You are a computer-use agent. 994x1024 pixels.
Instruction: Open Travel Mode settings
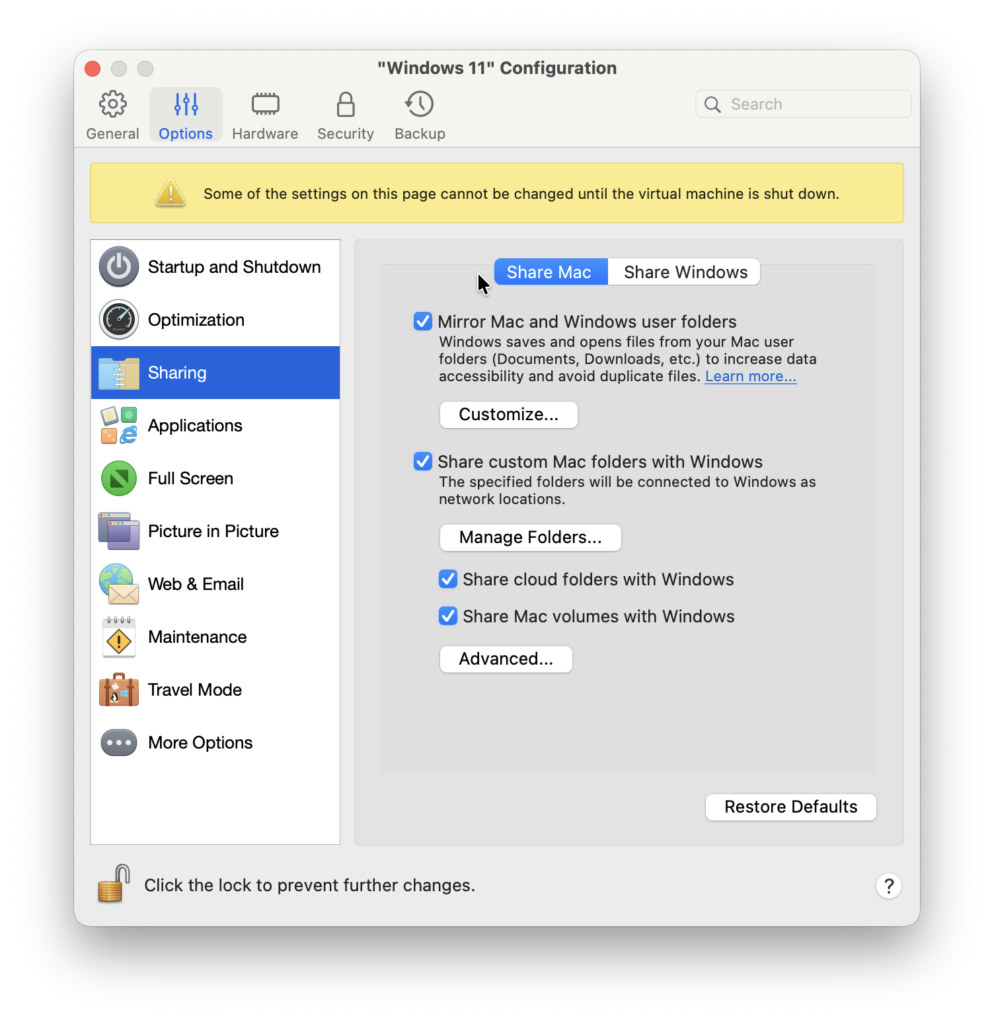click(216, 690)
